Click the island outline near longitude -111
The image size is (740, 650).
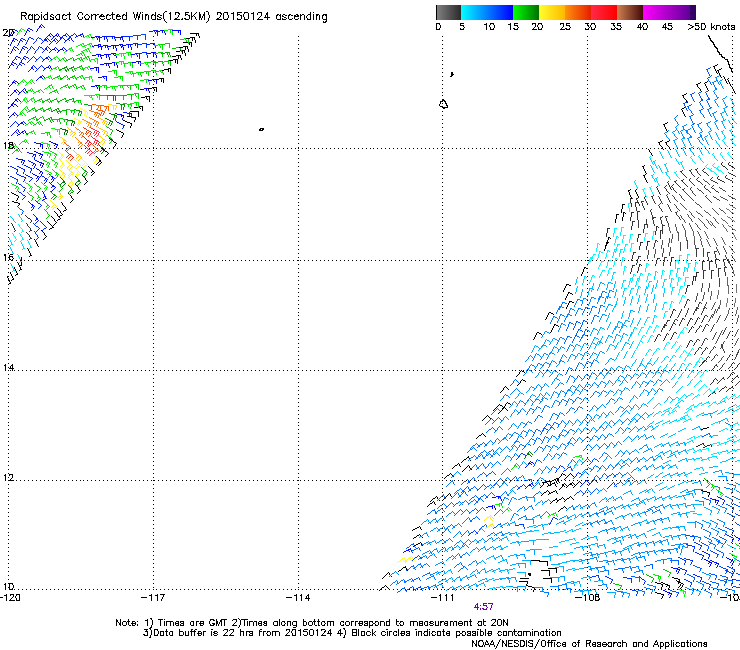tap(443, 104)
